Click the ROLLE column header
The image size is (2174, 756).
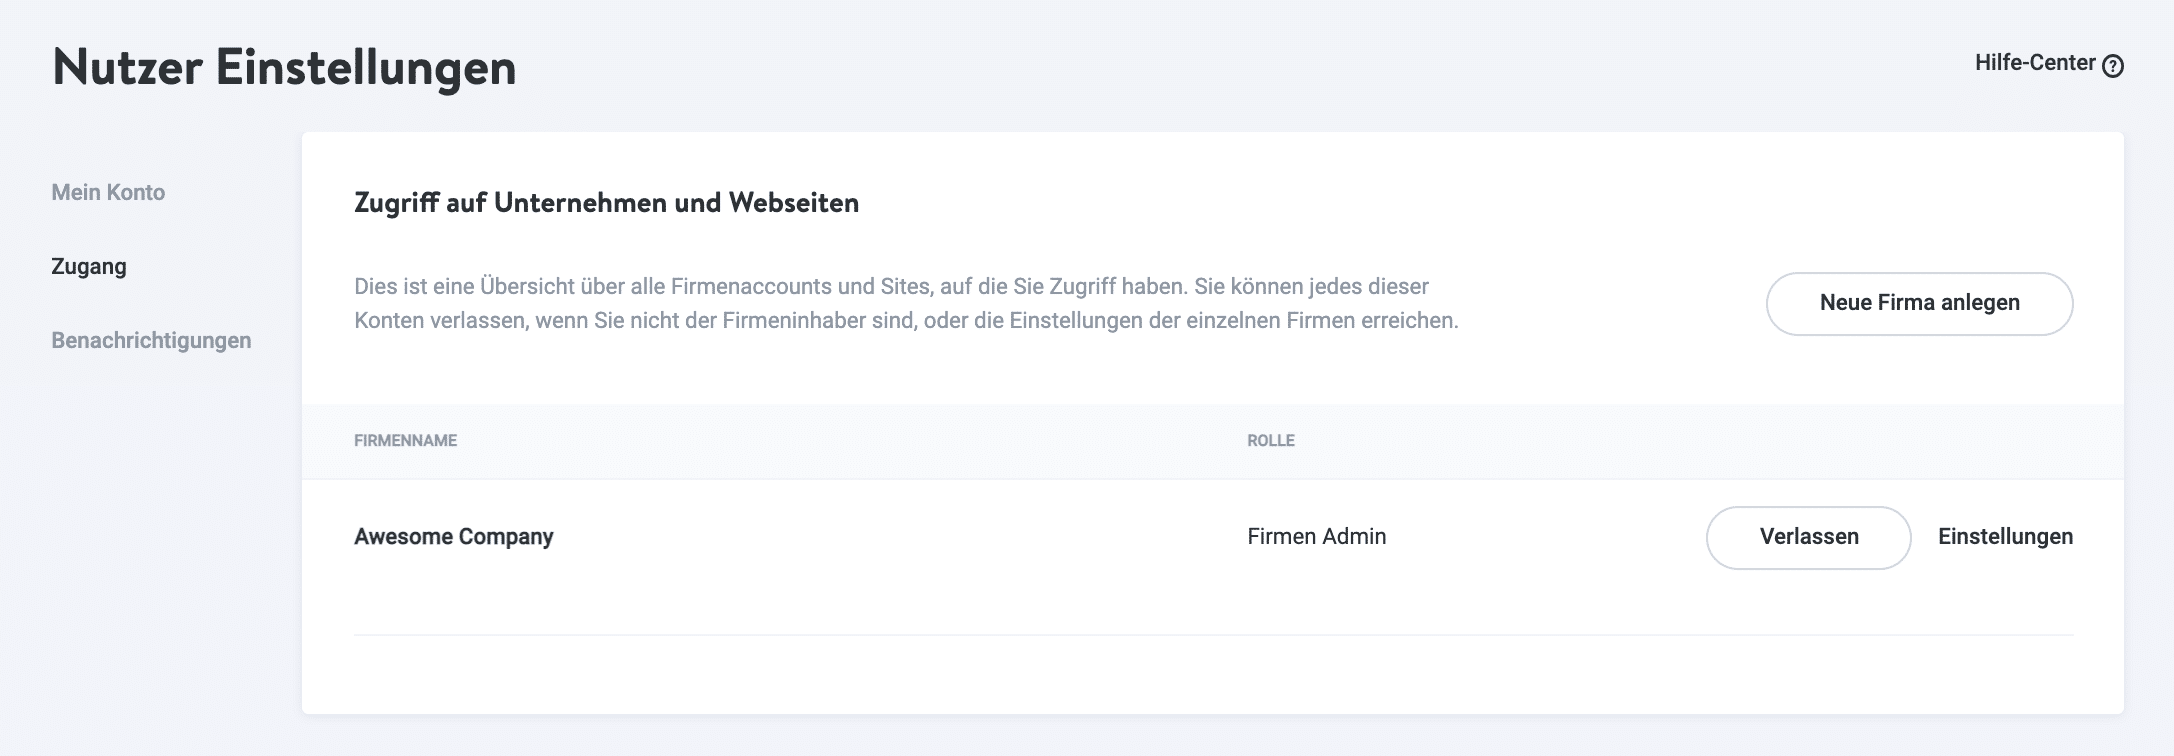(x=1269, y=440)
